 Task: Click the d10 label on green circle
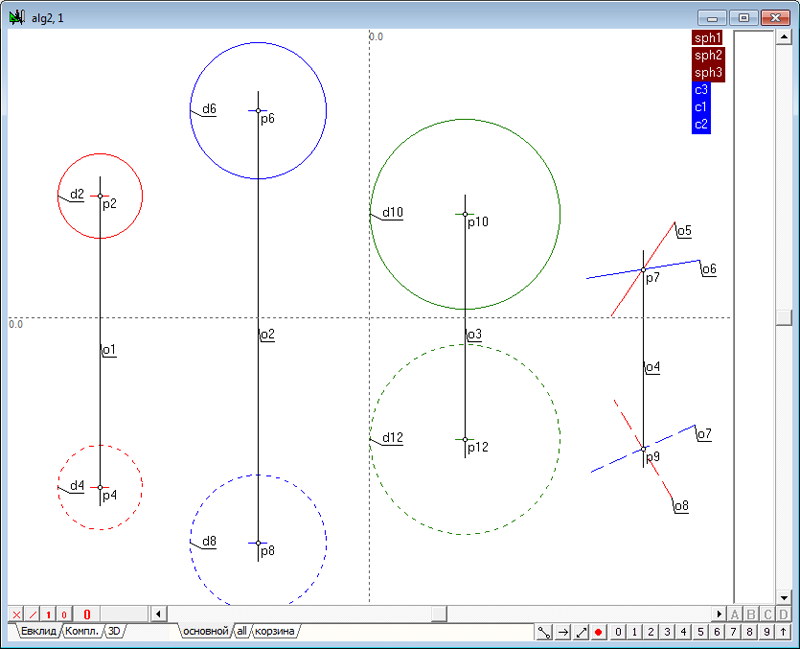point(393,212)
